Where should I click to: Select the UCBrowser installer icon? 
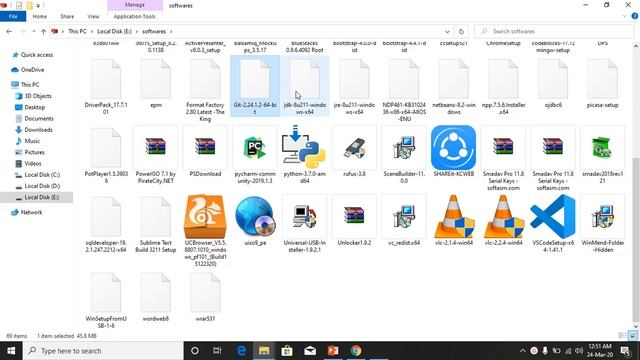[x=205, y=217]
